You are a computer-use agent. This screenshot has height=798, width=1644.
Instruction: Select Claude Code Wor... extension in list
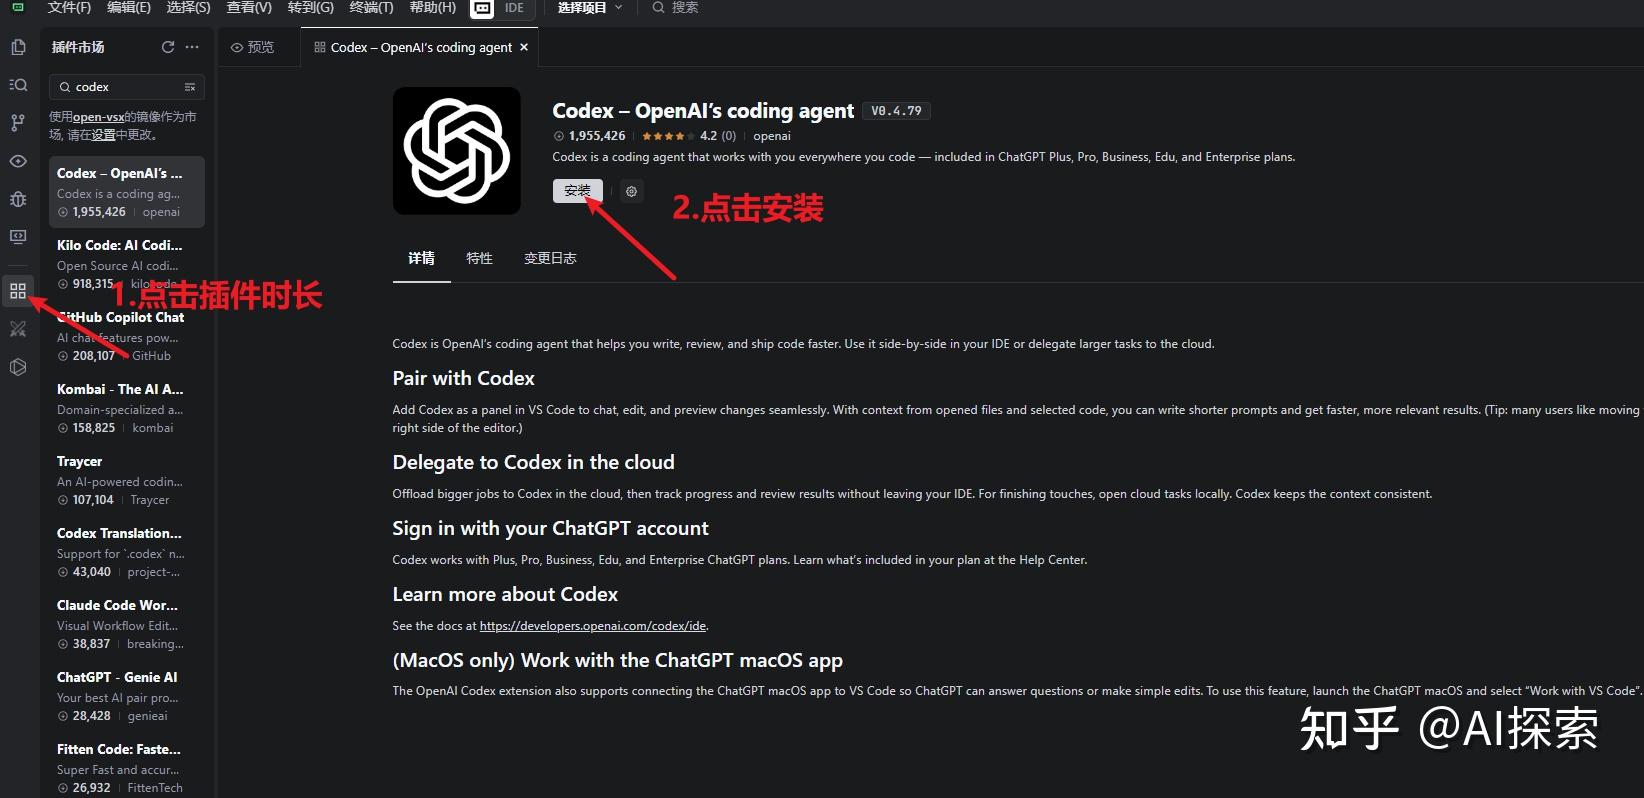(127, 624)
